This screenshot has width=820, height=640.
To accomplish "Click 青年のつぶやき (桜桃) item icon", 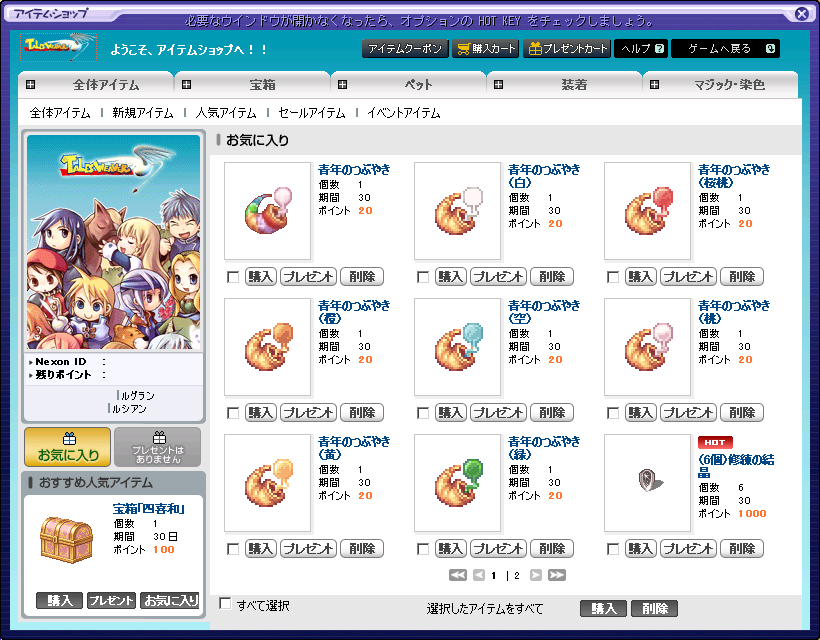I will (x=647, y=211).
